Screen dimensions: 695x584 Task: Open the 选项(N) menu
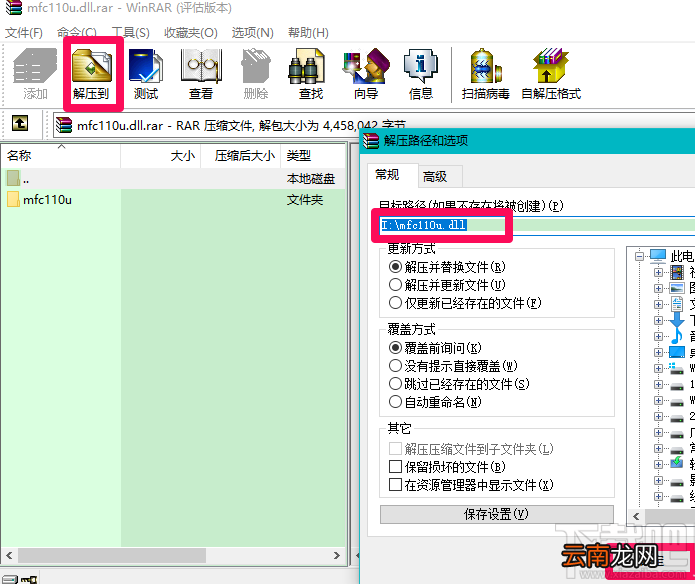click(x=252, y=33)
